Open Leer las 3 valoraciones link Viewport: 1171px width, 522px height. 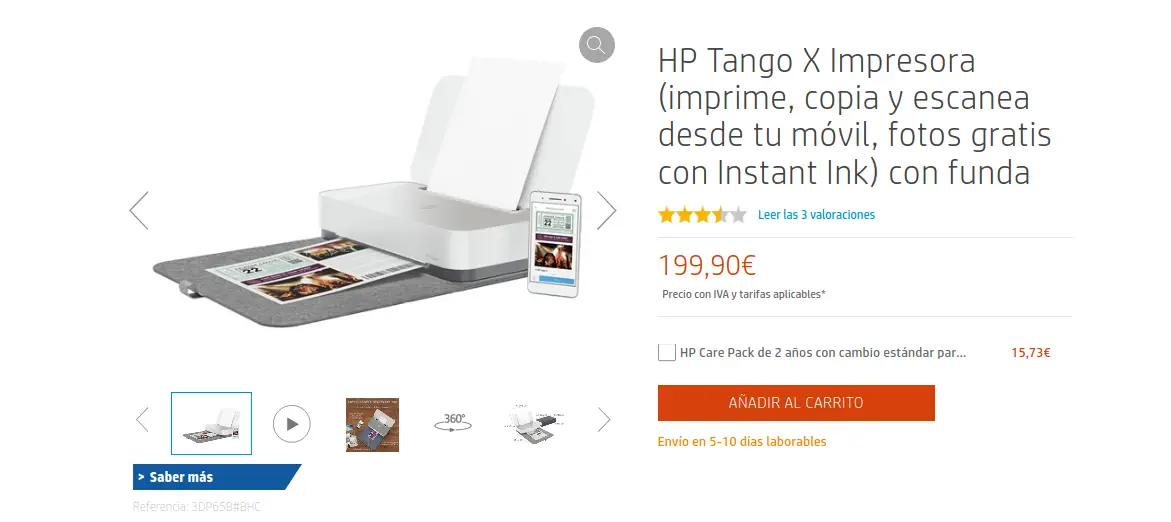pos(816,215)
